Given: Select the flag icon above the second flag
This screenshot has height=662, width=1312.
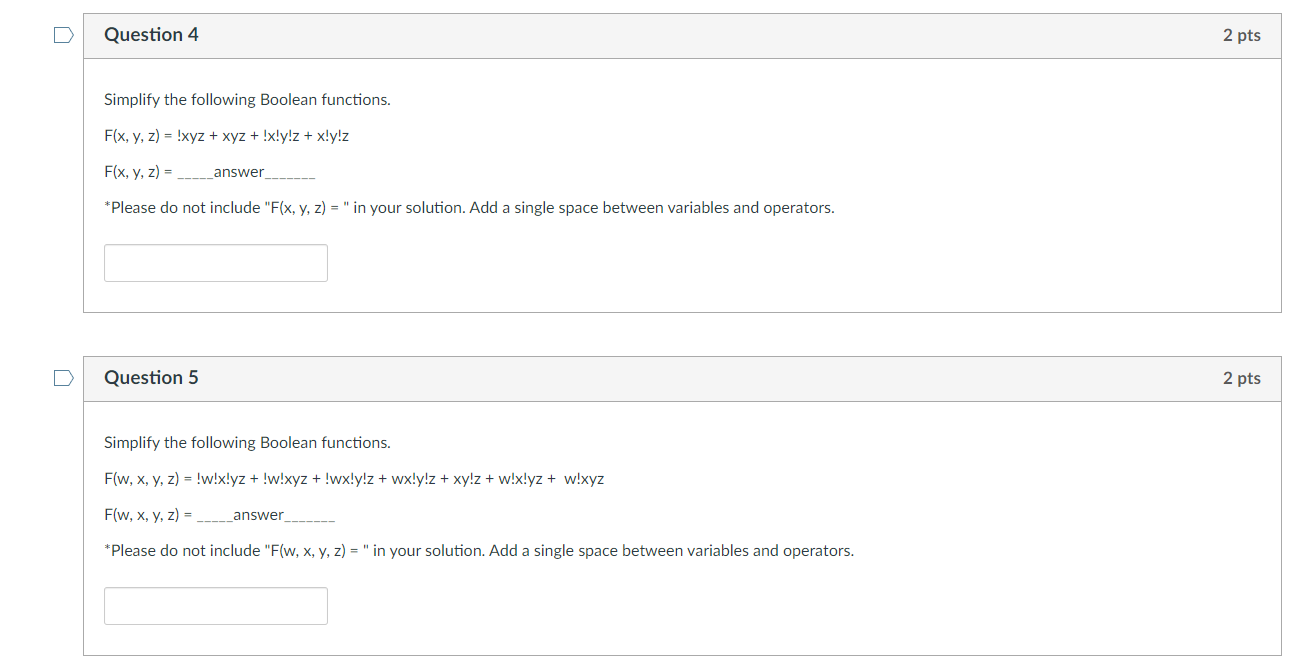Looking at the screenshot, I should [62, 34].
